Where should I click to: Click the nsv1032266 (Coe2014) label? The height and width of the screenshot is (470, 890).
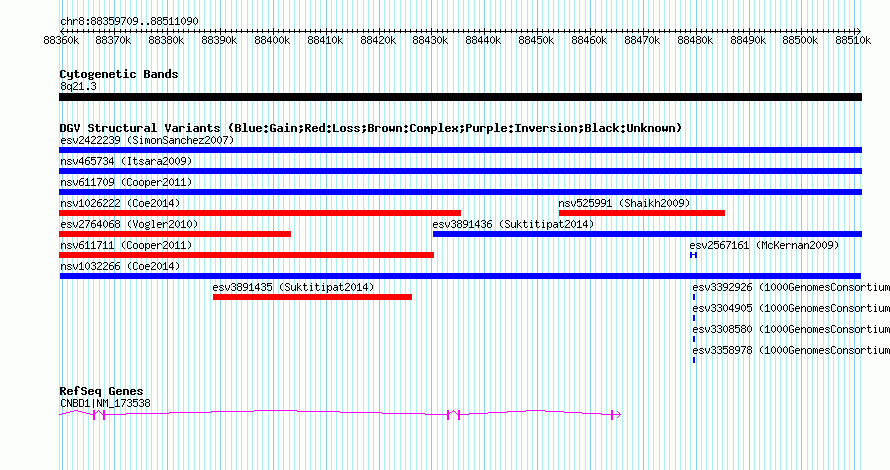120,266
